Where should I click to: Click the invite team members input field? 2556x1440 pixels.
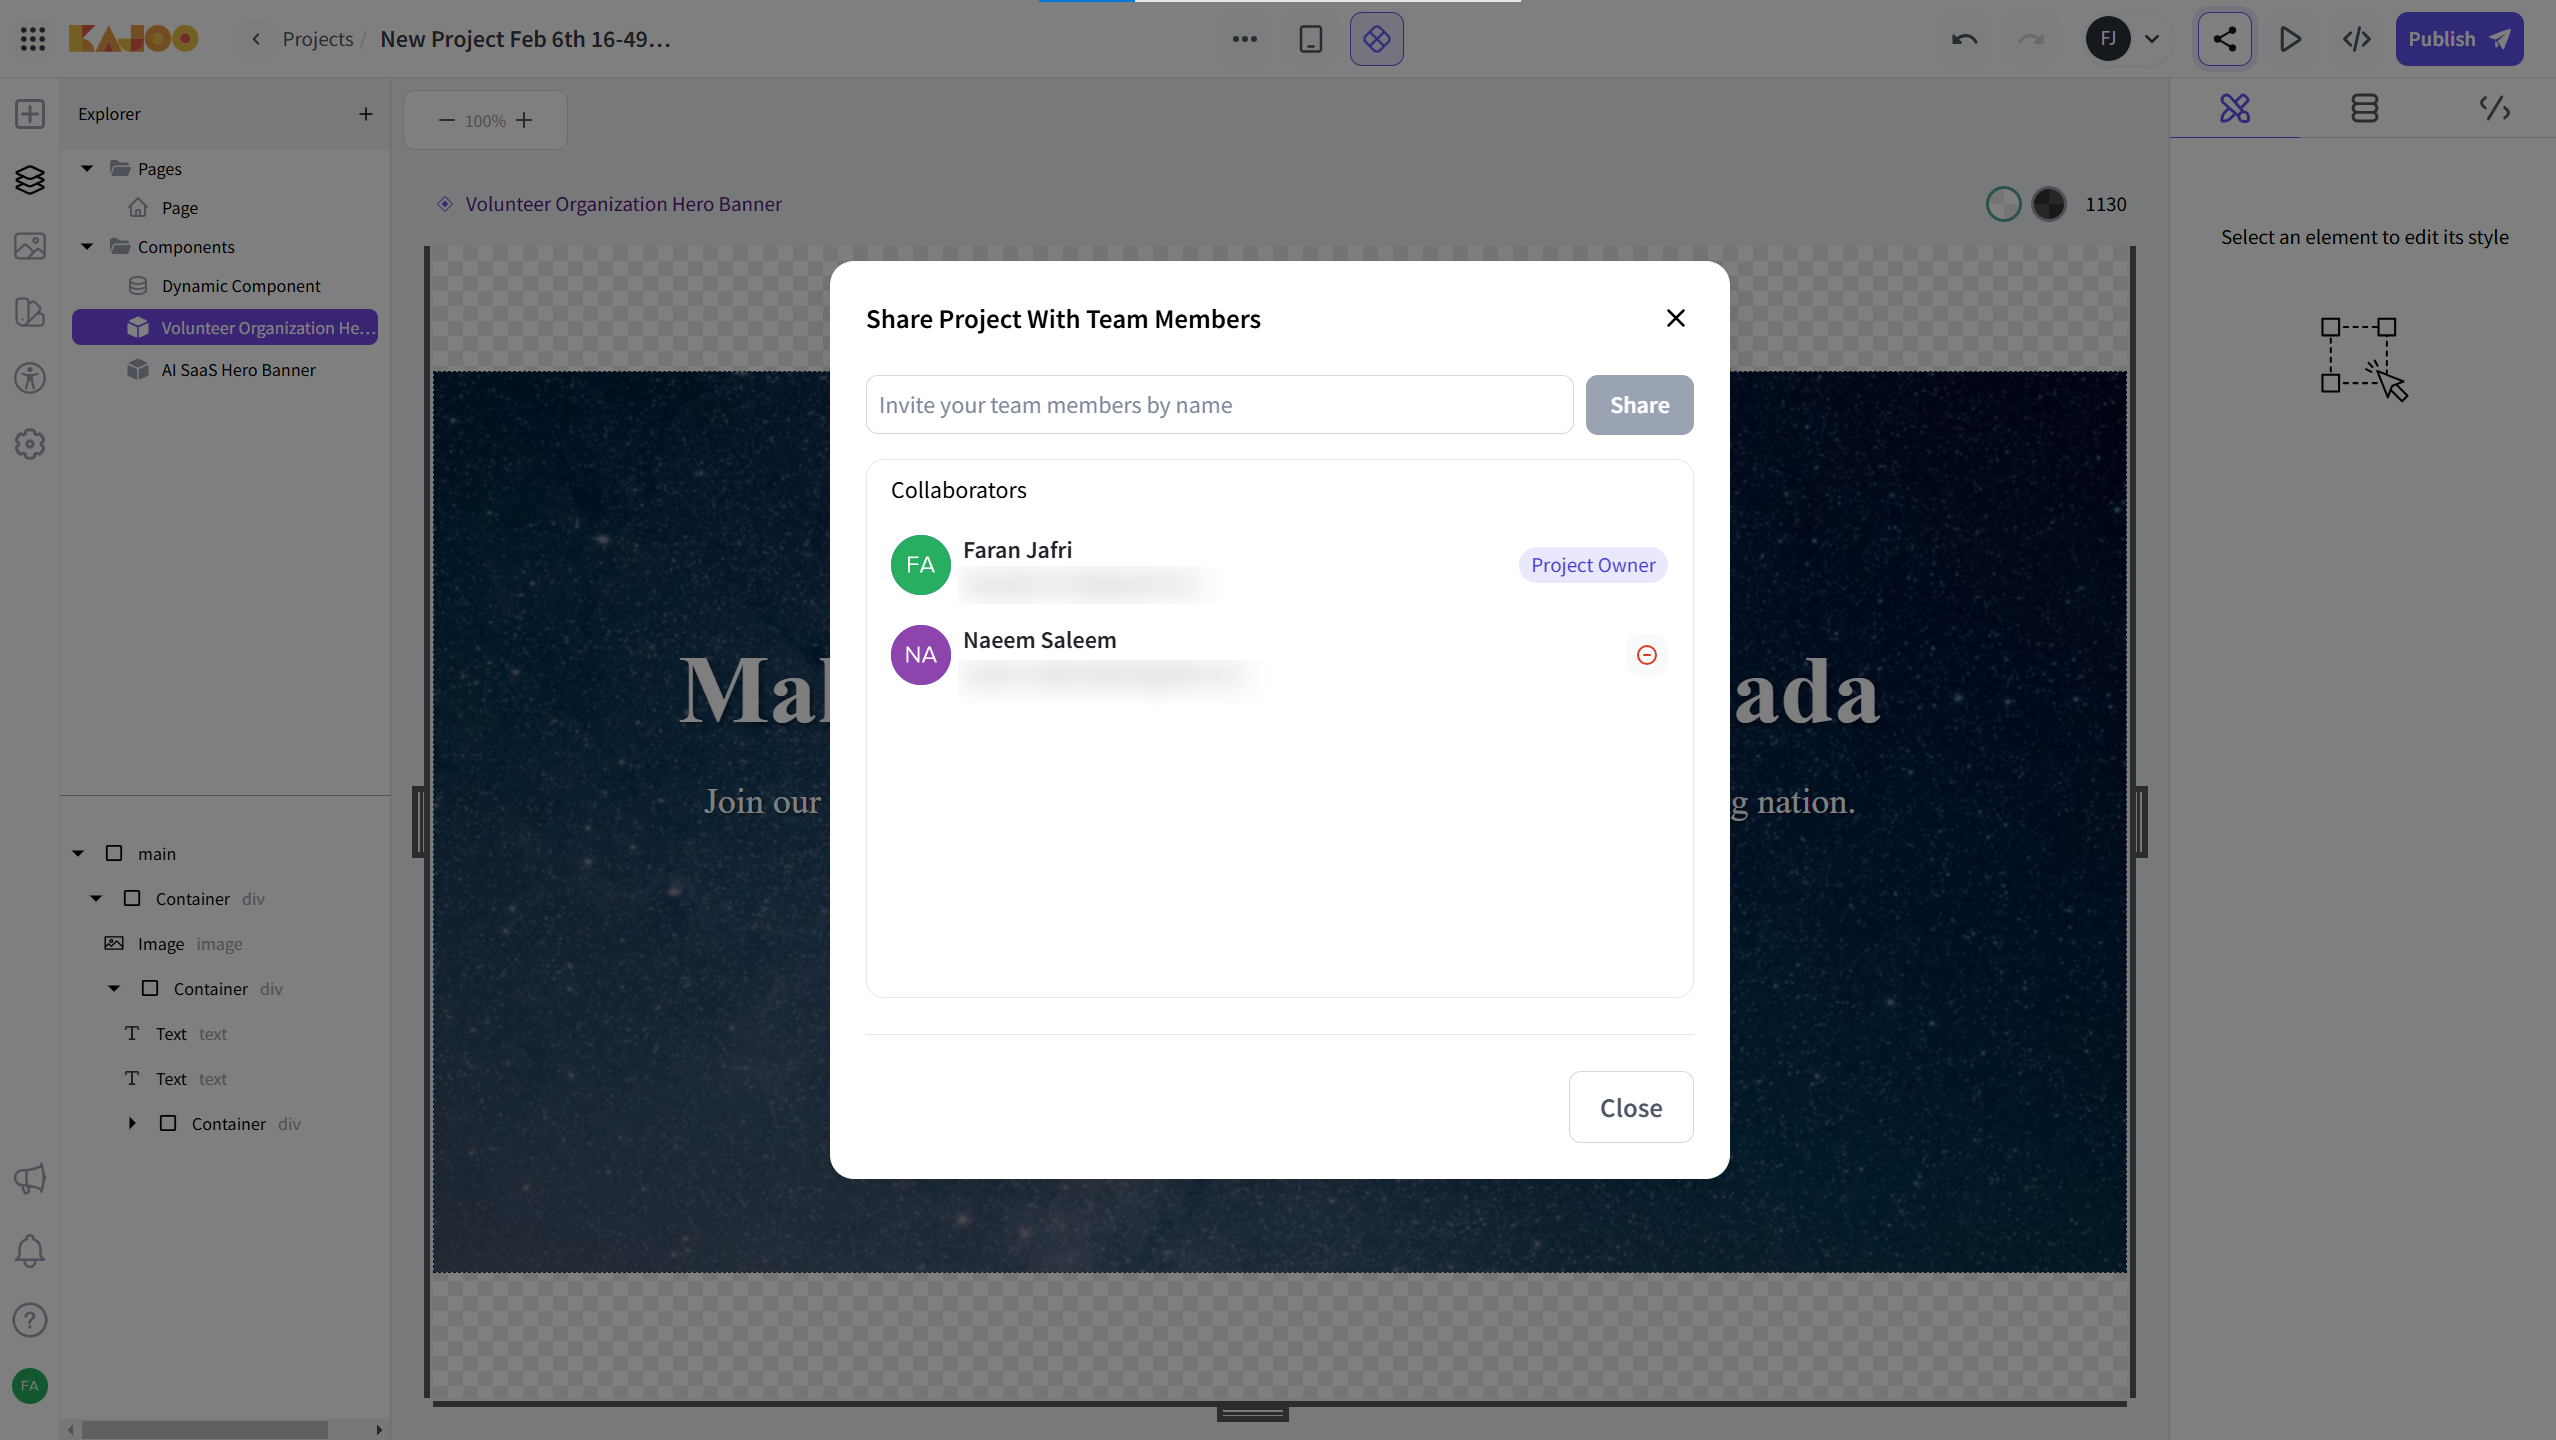tap(1219, 405)
